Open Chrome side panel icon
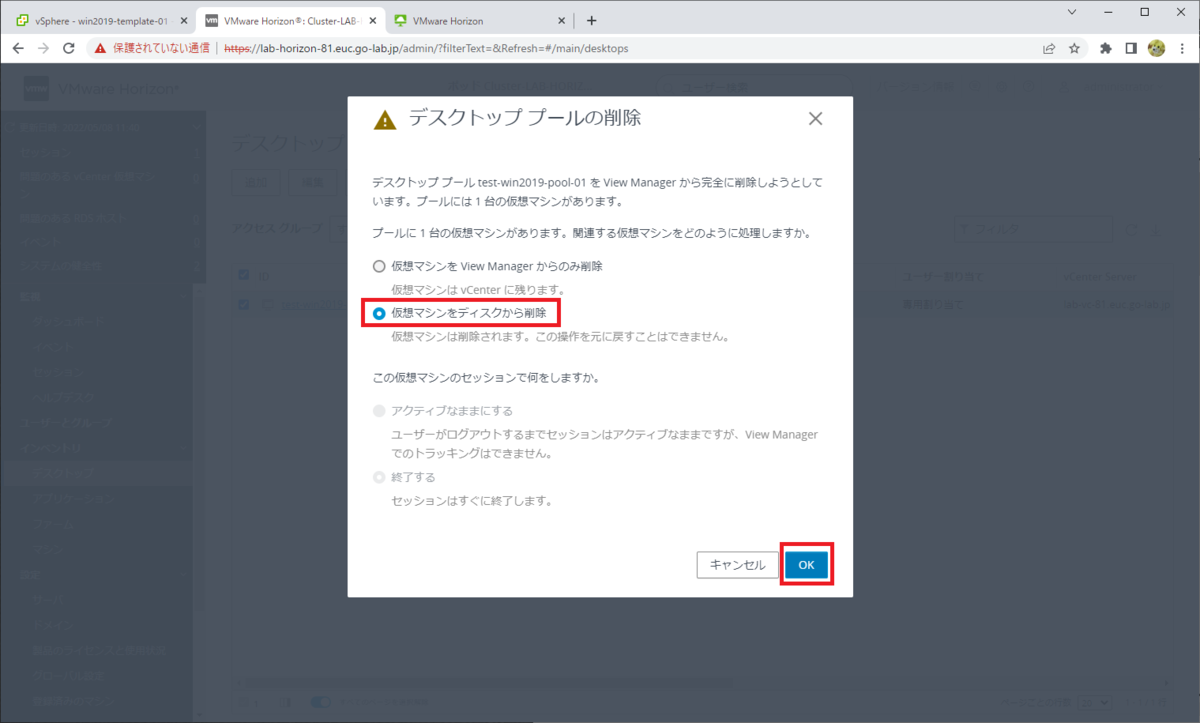The width and height of the screenshot is (1200, 723). 1131,48
